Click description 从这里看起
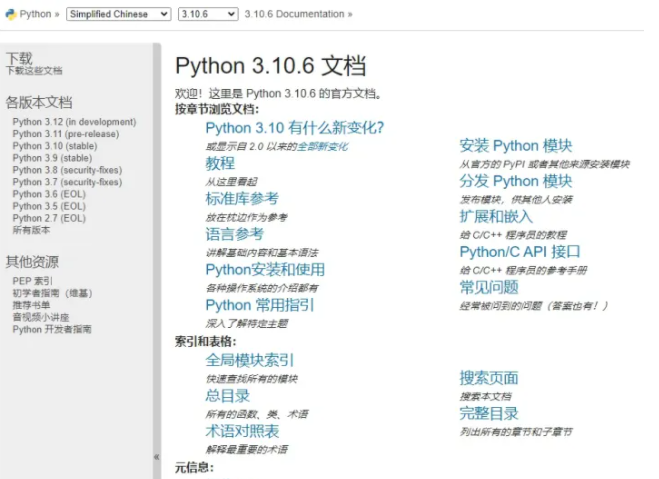Image resolution: width=659 pixels, height=479 pixels. click(231, 182)
